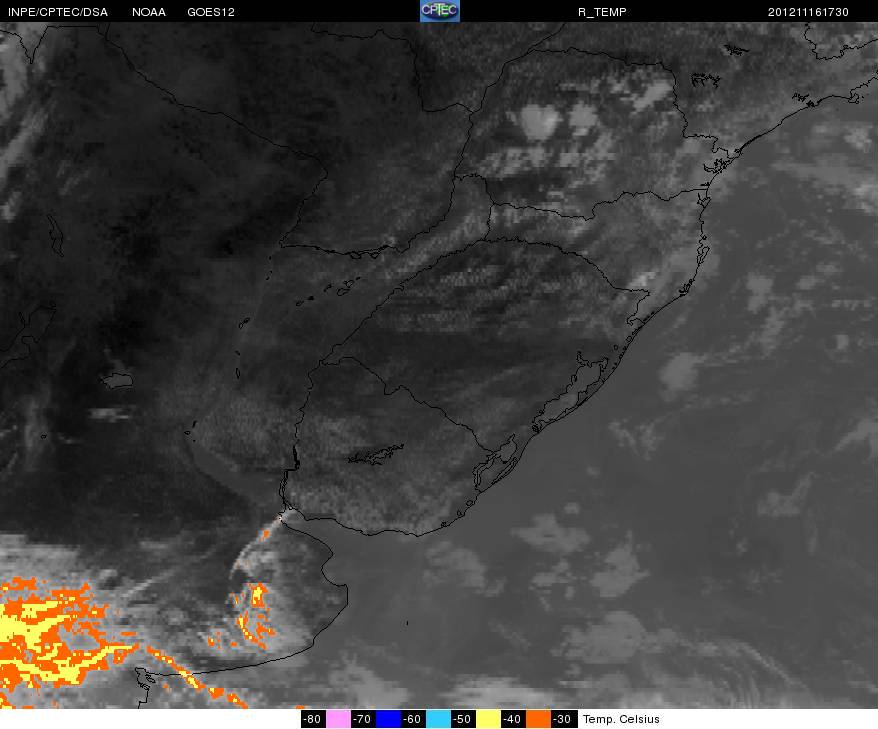The height and width of the screenshot is (729, 878).
Task: Click the -70 legend value
Action: point(362,719)
